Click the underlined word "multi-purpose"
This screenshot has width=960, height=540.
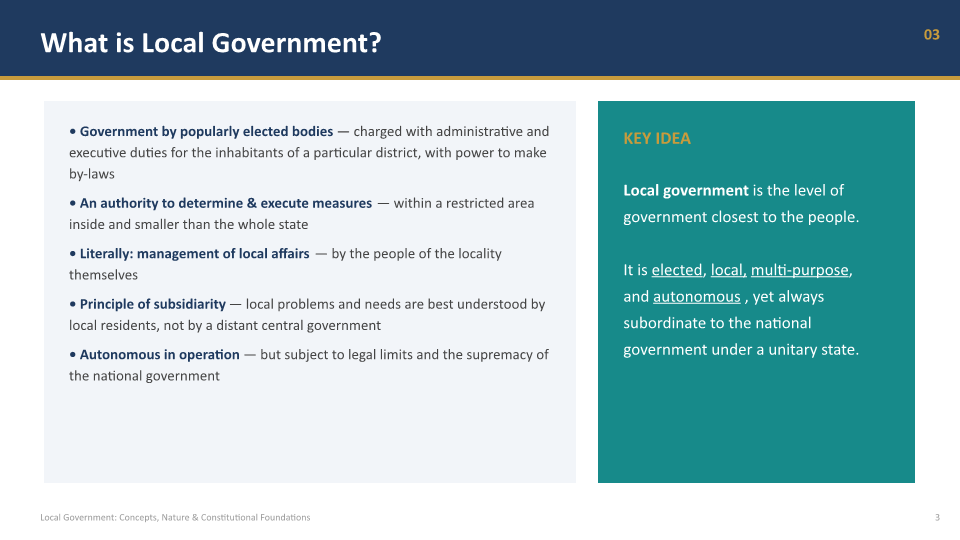coord(800,270)
